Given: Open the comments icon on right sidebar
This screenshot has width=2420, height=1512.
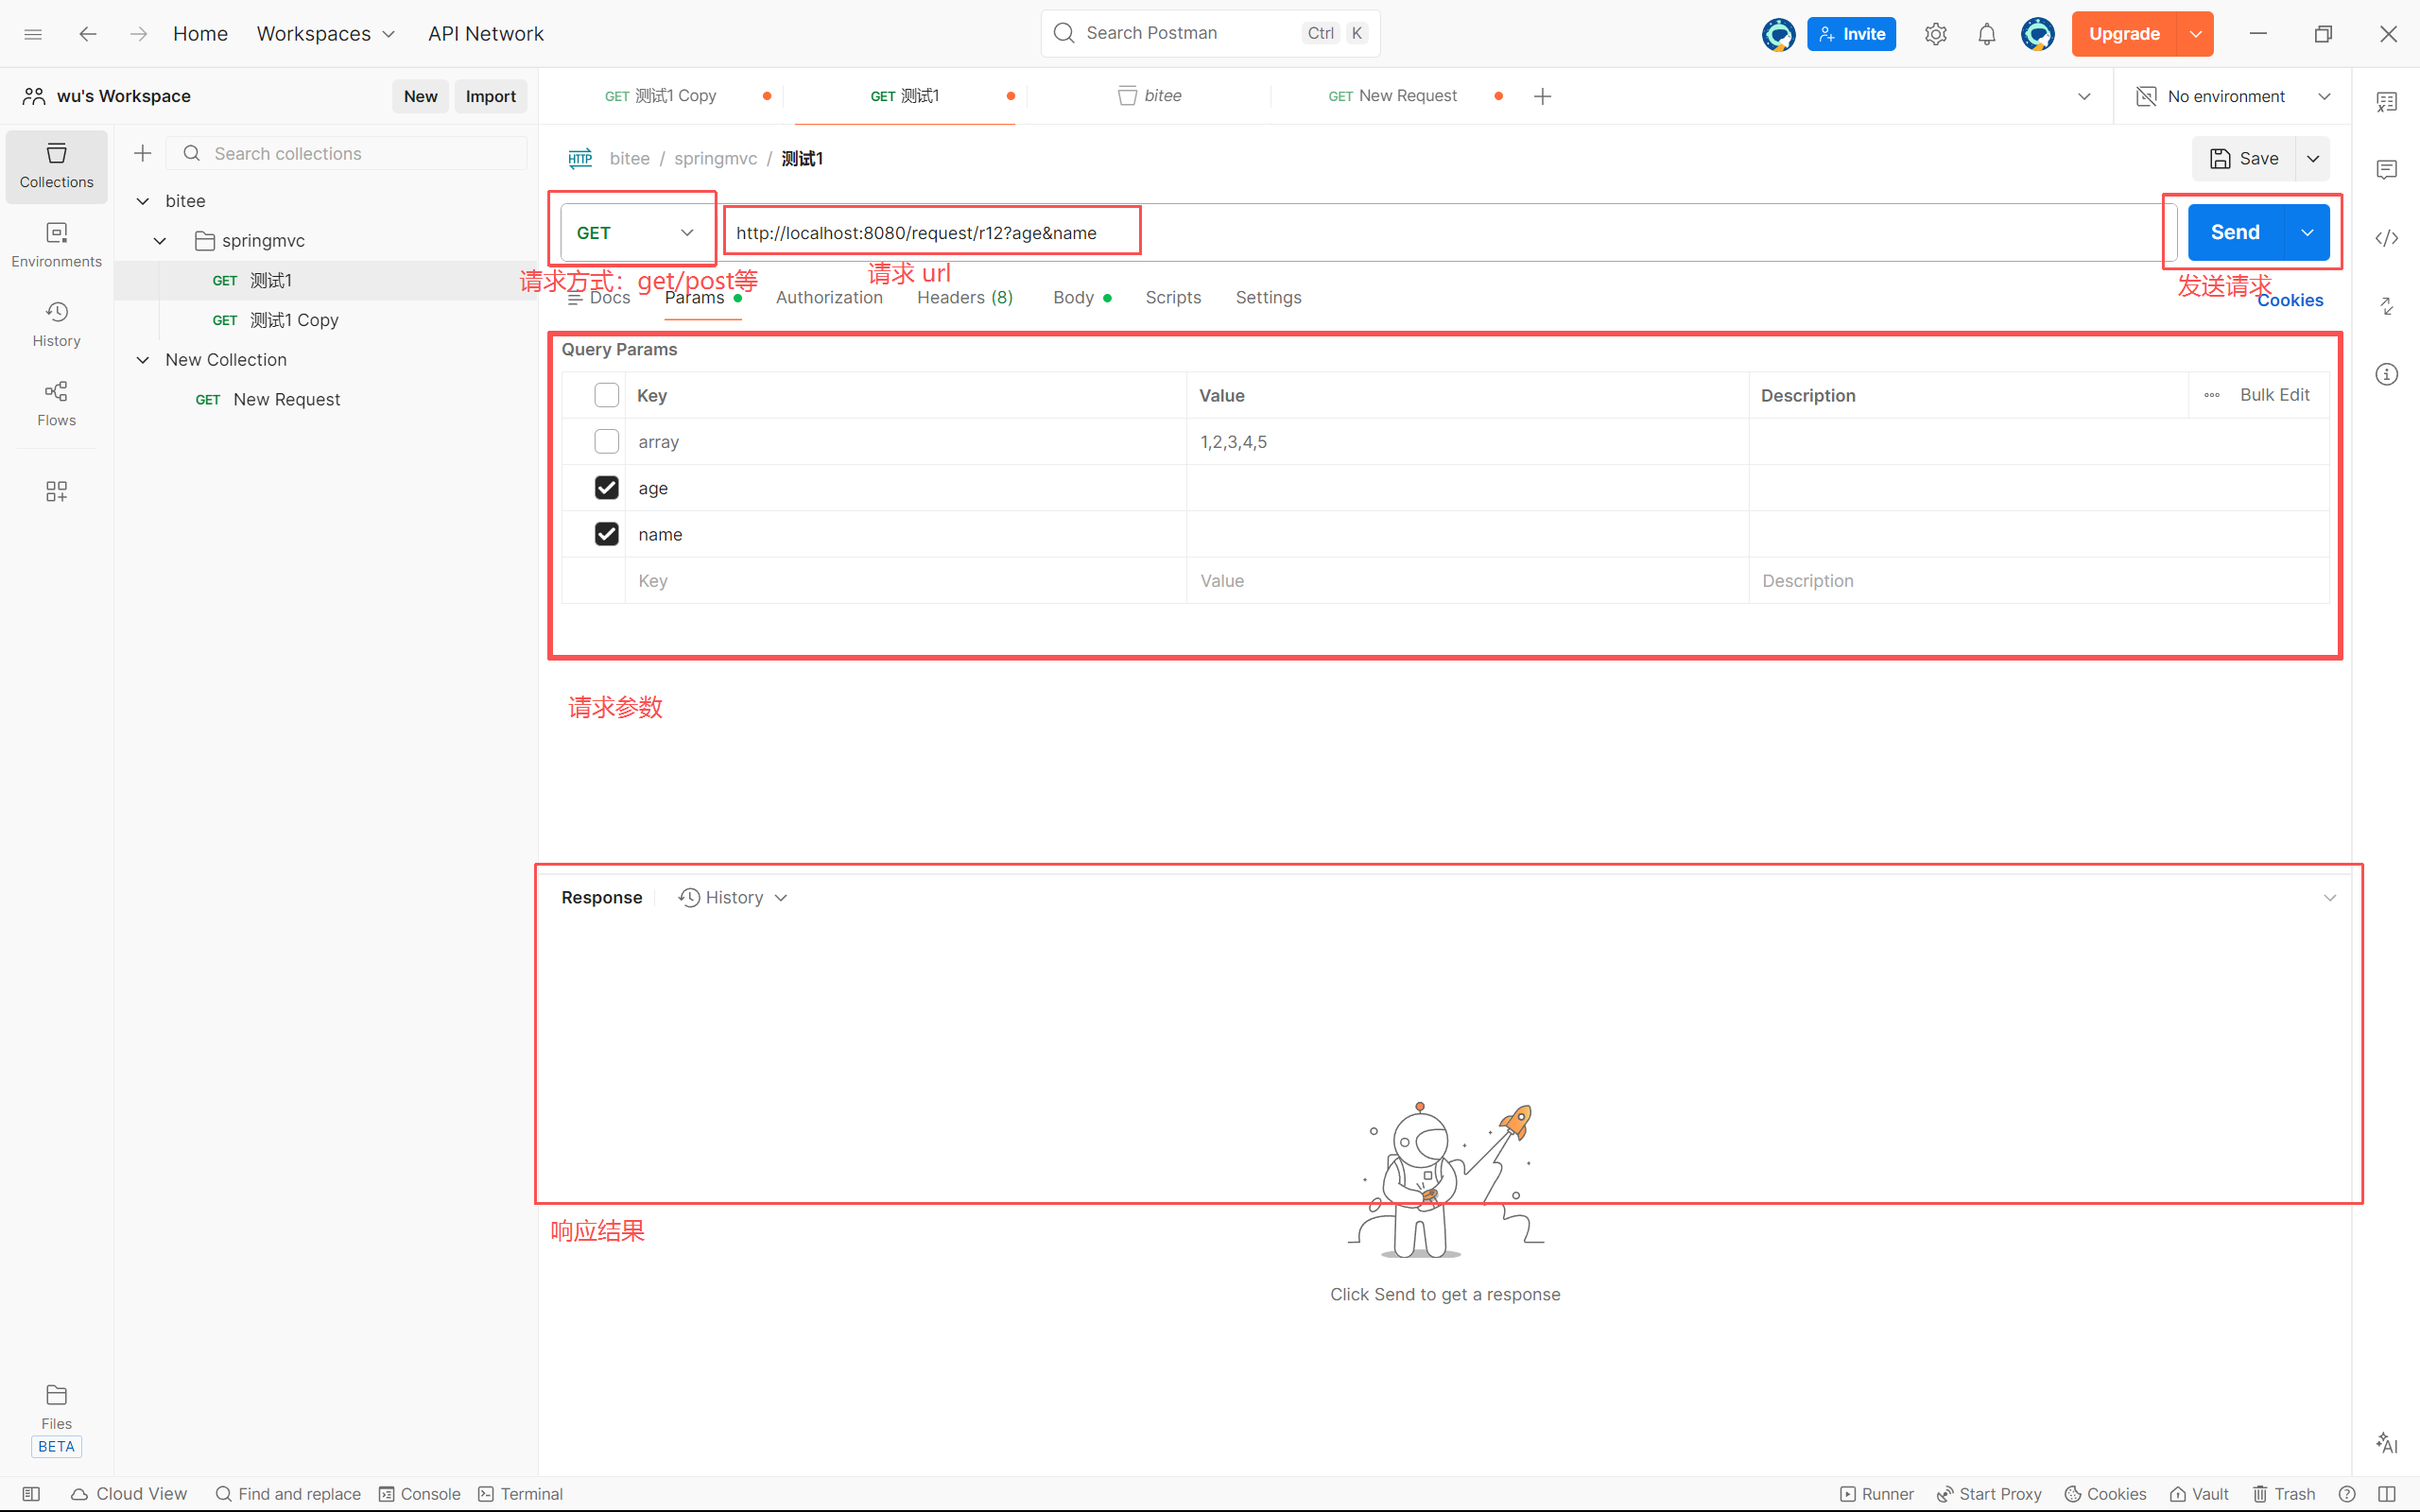Looking at the screenshot, I should 2386,170.
